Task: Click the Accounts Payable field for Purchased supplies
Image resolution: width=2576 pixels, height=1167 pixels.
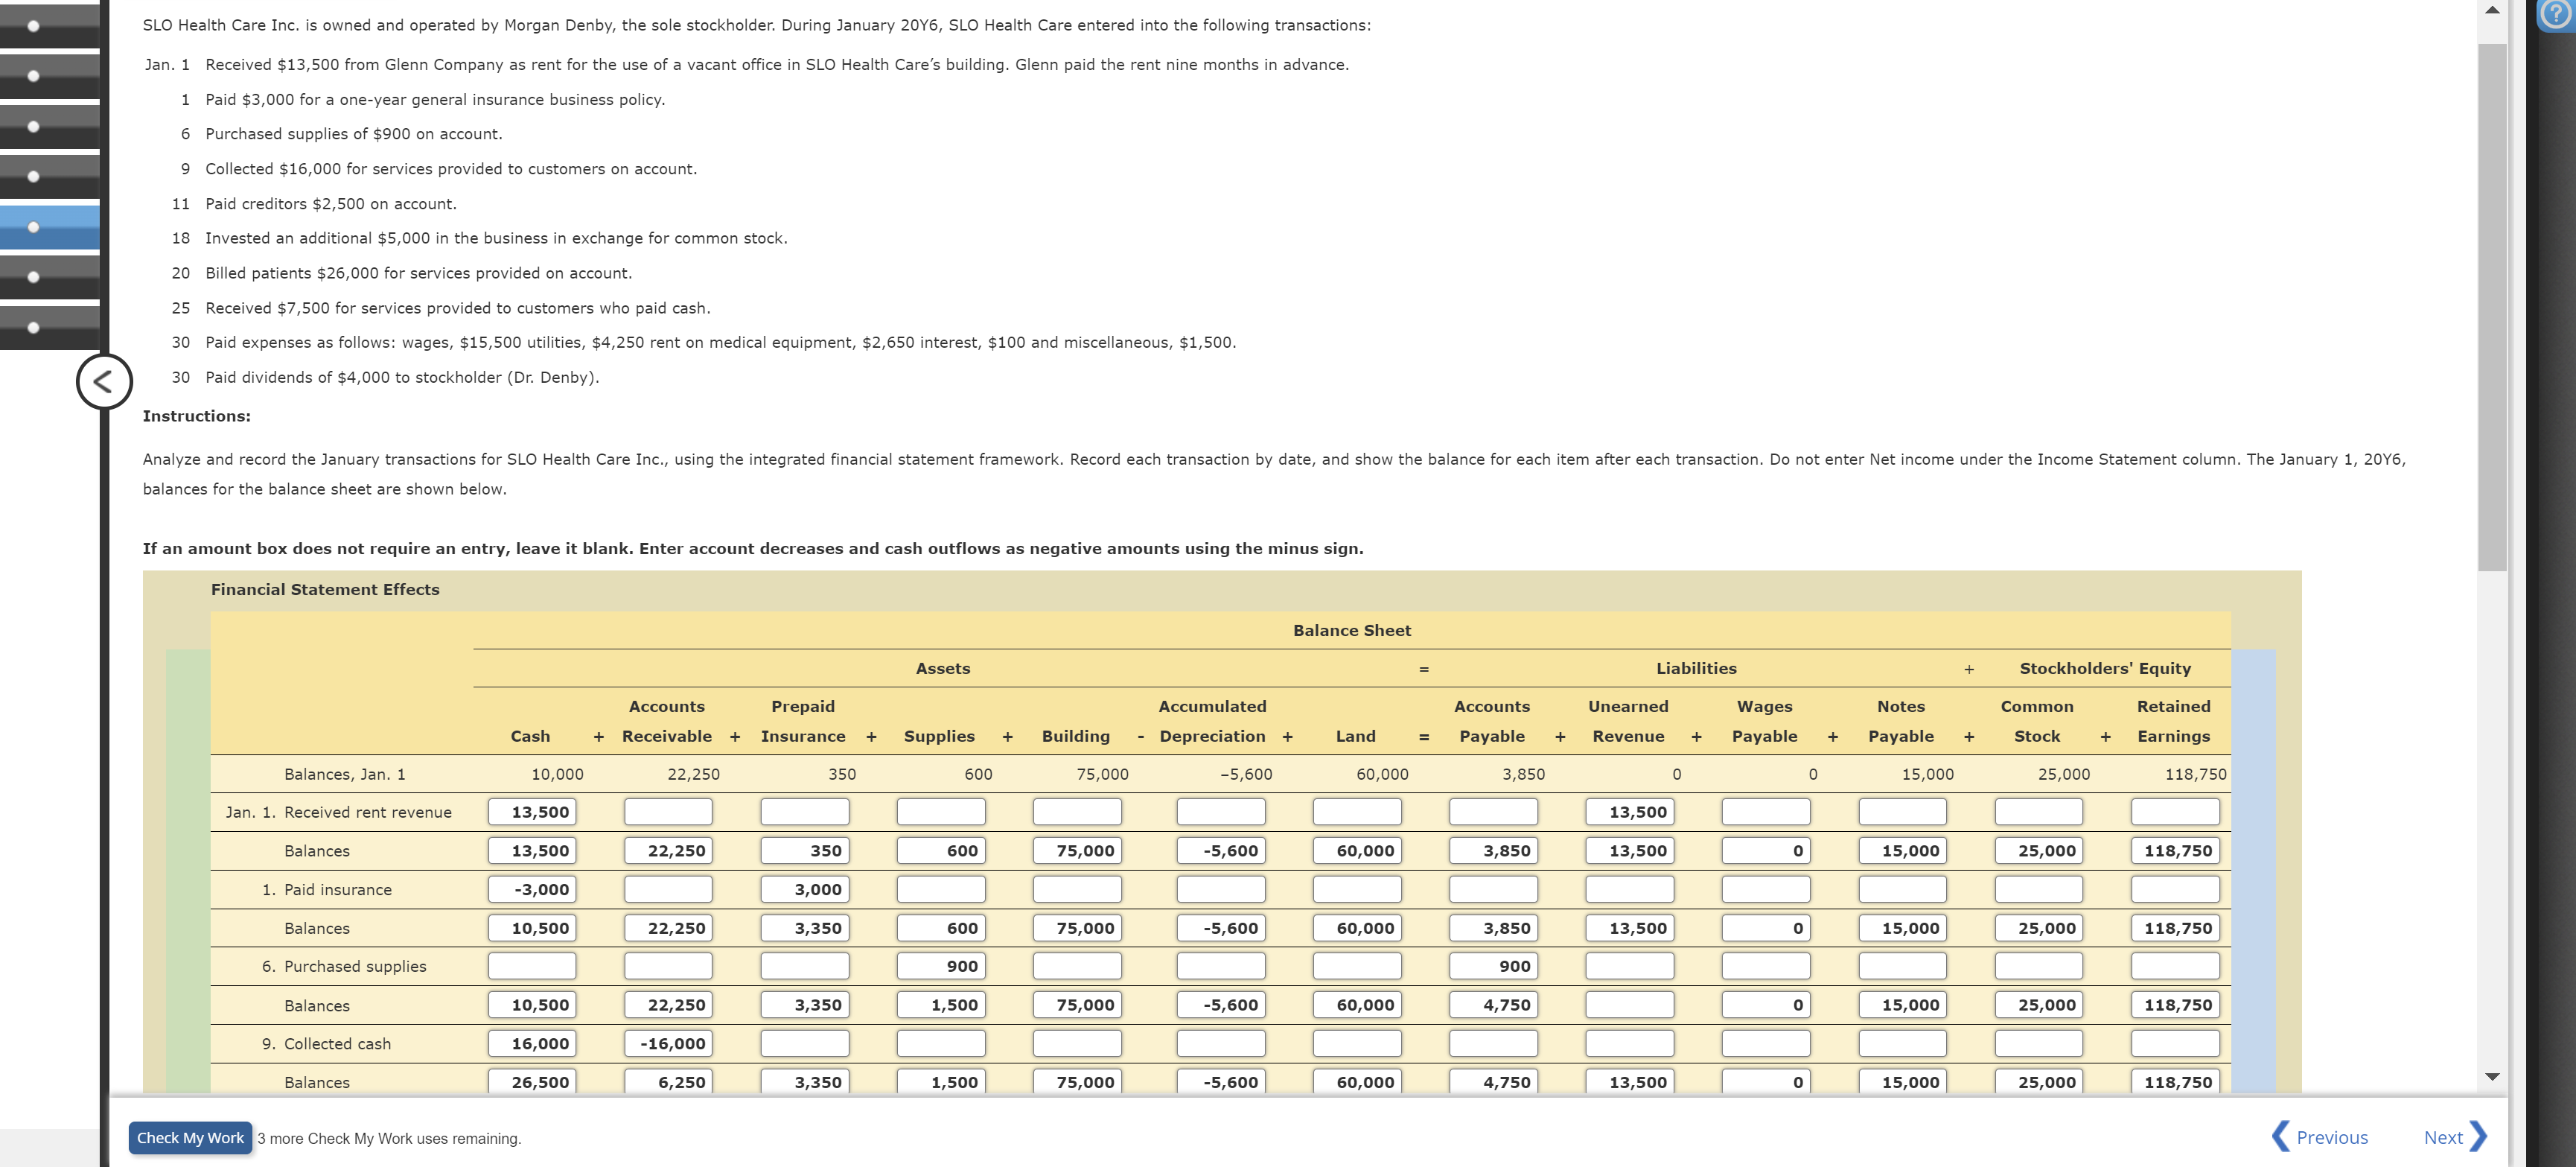Action: [1493, 966]
